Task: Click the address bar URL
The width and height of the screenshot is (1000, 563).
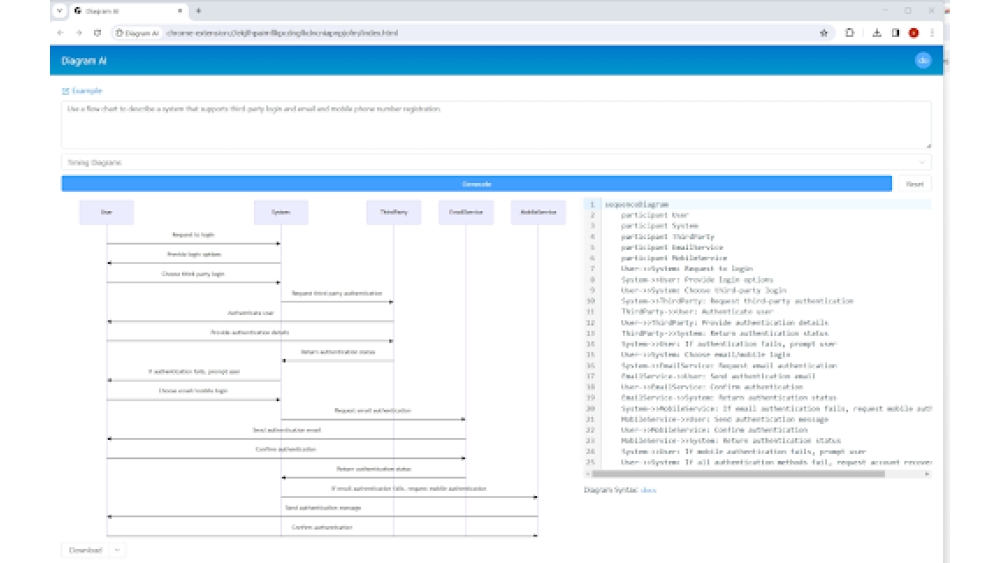Action: [x=282, y=33]
